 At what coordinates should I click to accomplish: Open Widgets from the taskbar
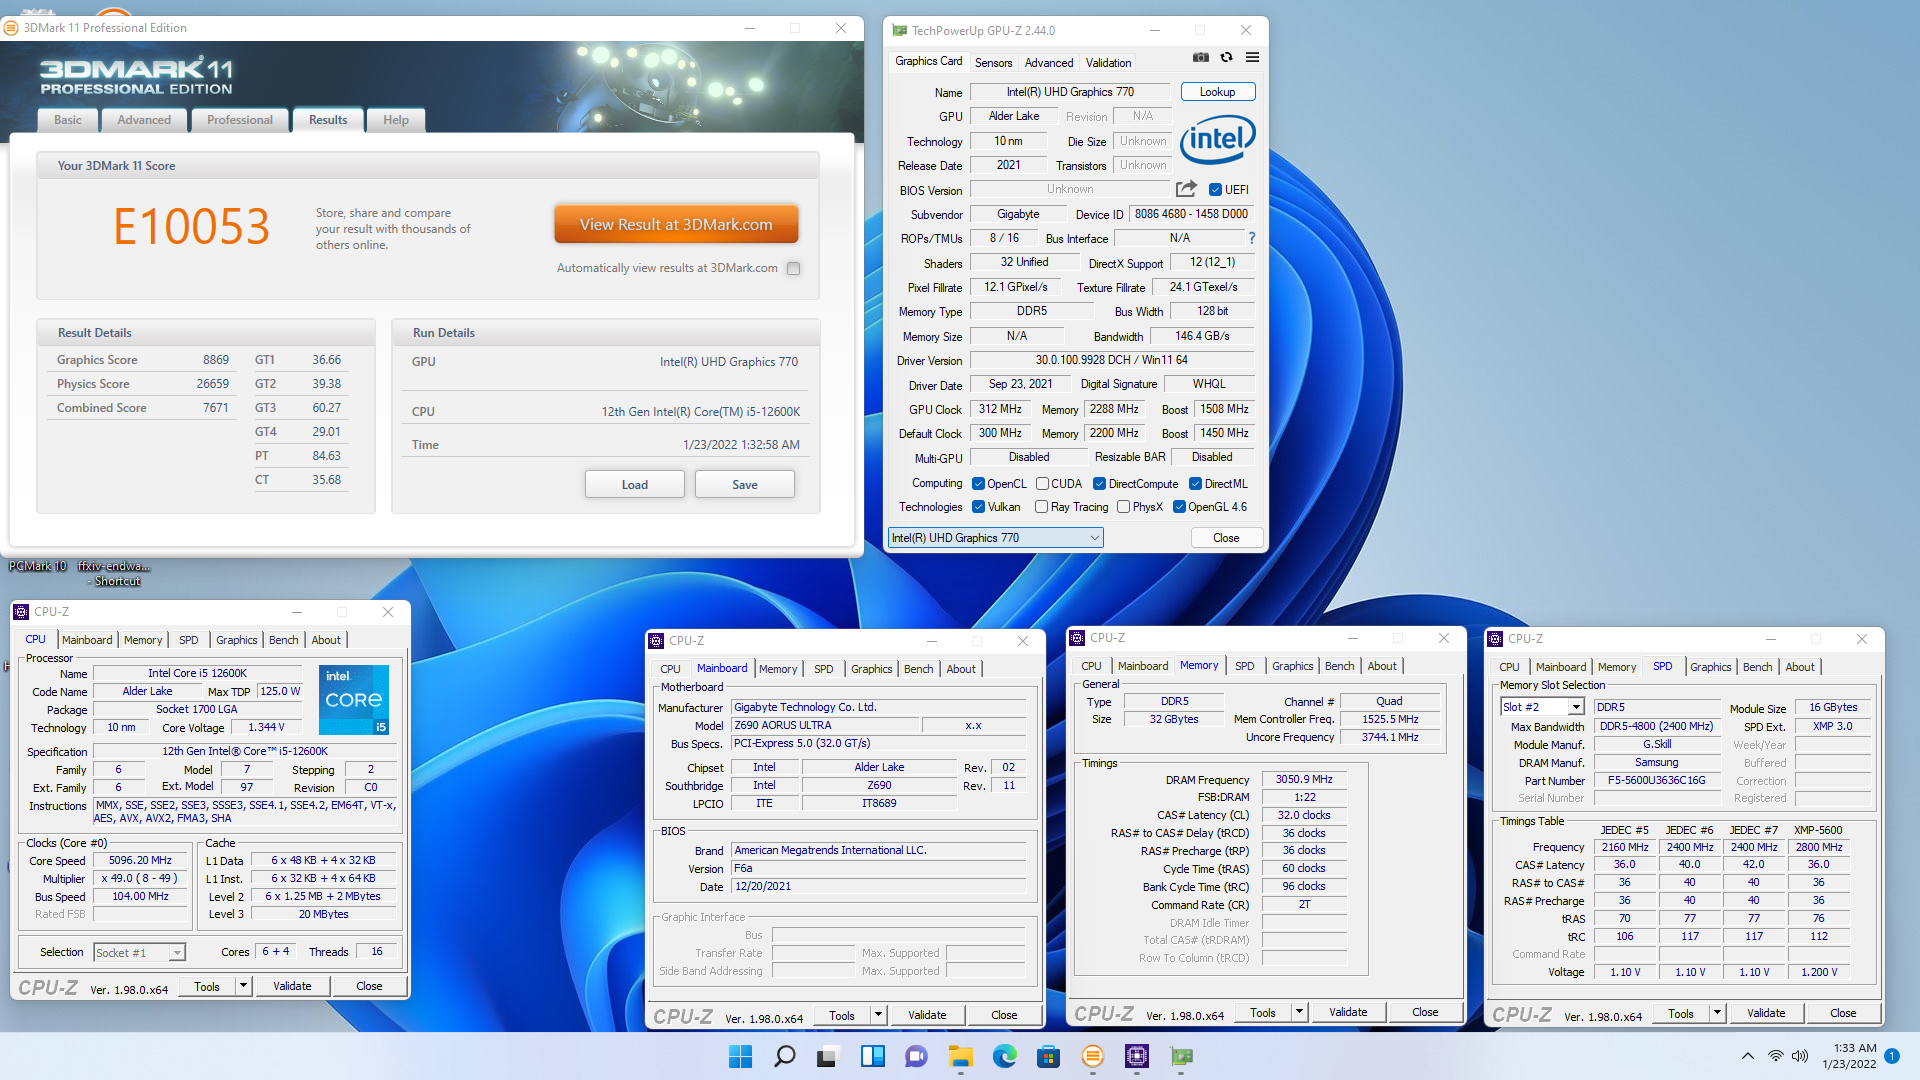click(x=873, y=1056)
